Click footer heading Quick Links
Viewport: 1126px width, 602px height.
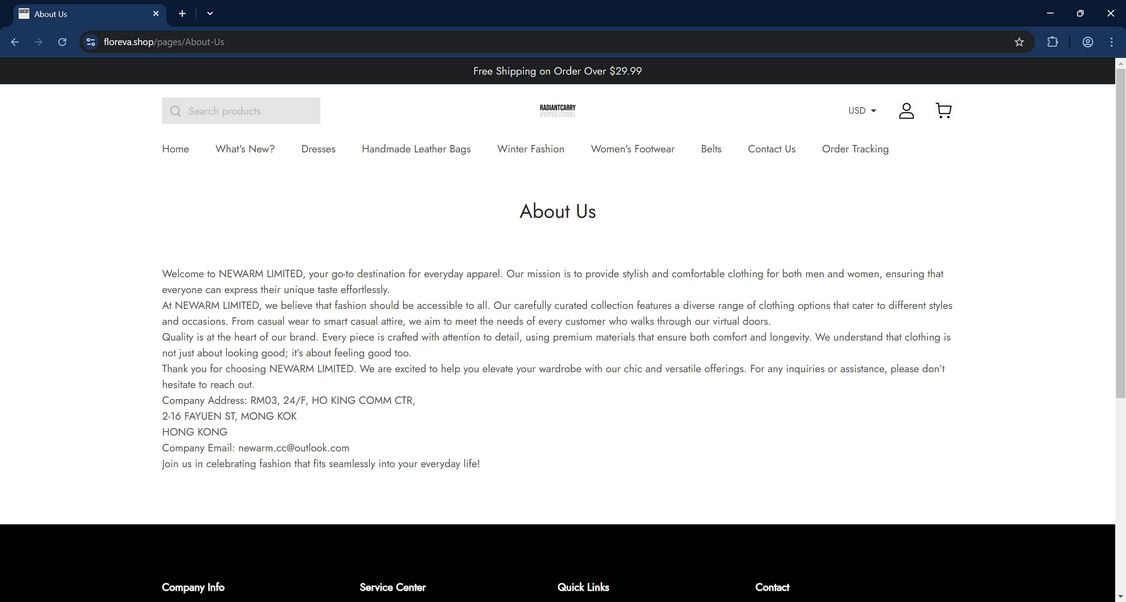[583, 587]
